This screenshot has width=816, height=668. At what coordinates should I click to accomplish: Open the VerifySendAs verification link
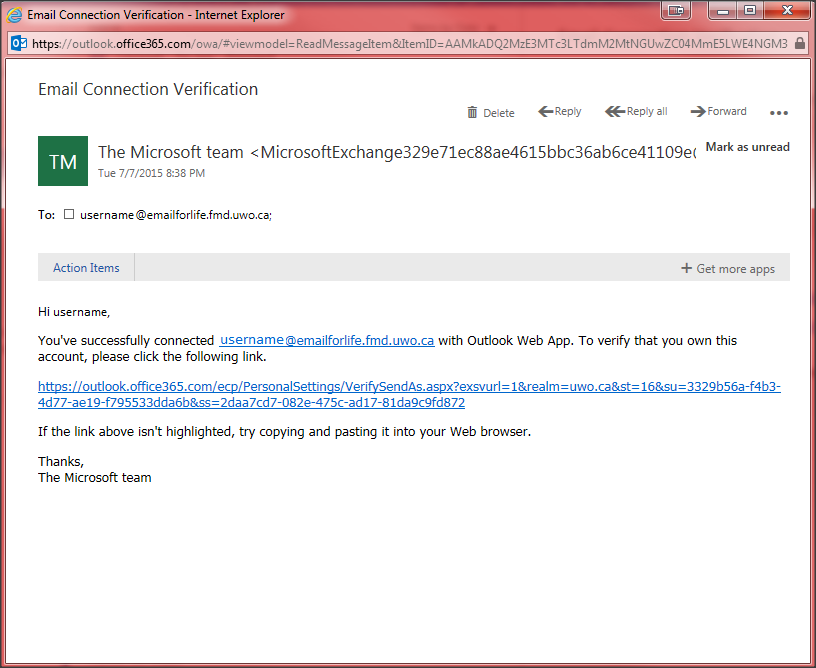click(409, 394)
